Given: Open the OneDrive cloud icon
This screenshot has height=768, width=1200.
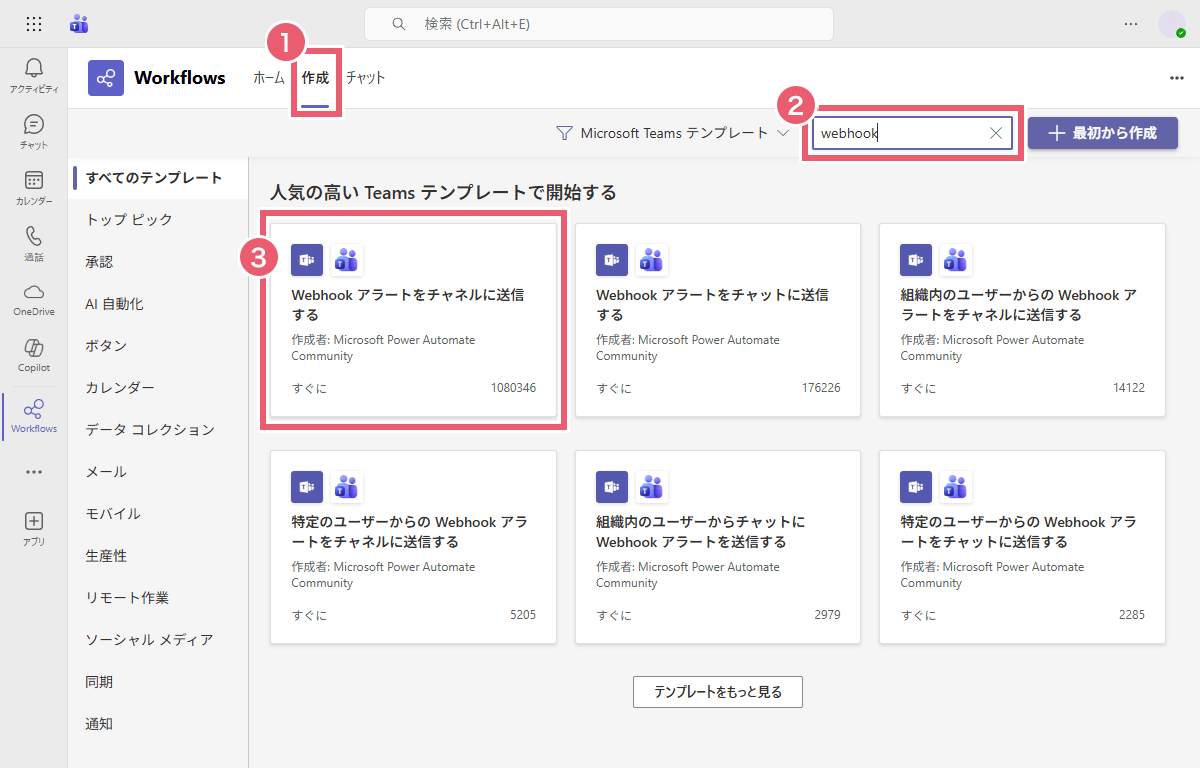Looking at the screenshot, I should [34, 293].
